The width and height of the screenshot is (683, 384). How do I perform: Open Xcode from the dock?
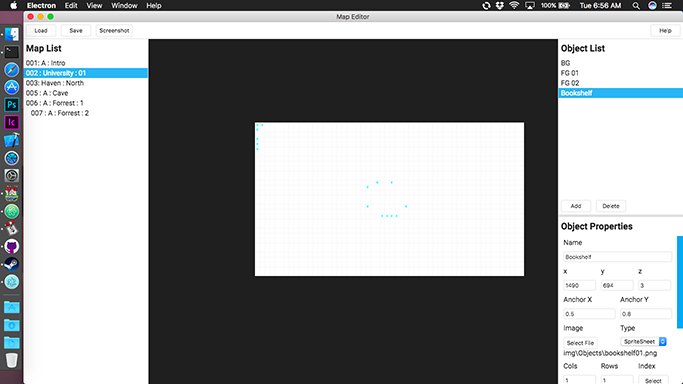12,140
